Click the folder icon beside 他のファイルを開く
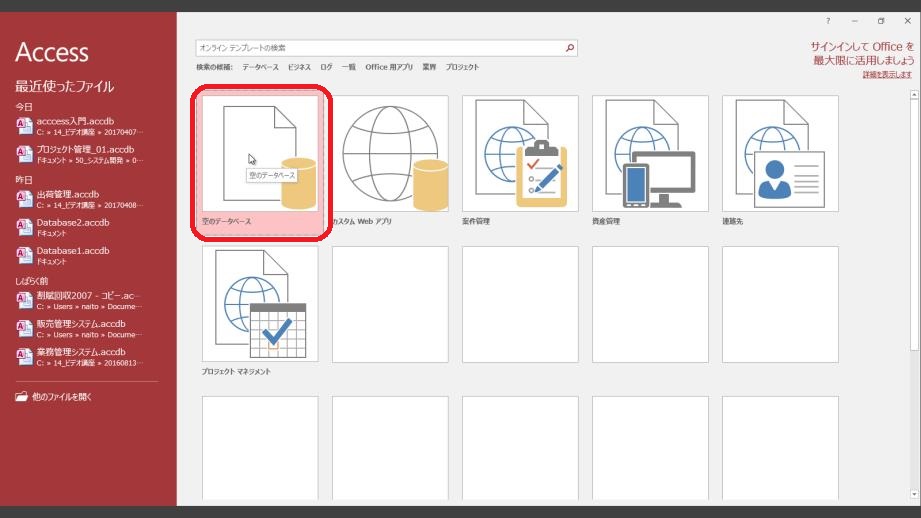This screenshot has width=921, height=518. 22,396
